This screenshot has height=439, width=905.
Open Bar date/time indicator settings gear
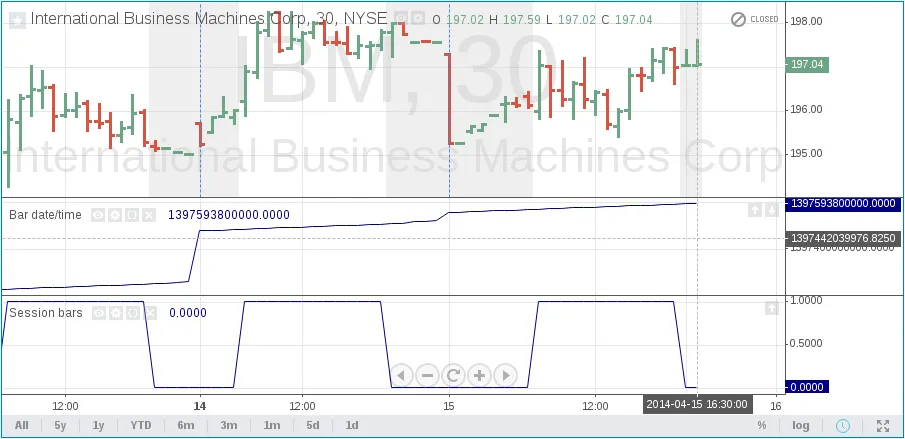click(x=115, y=214)
